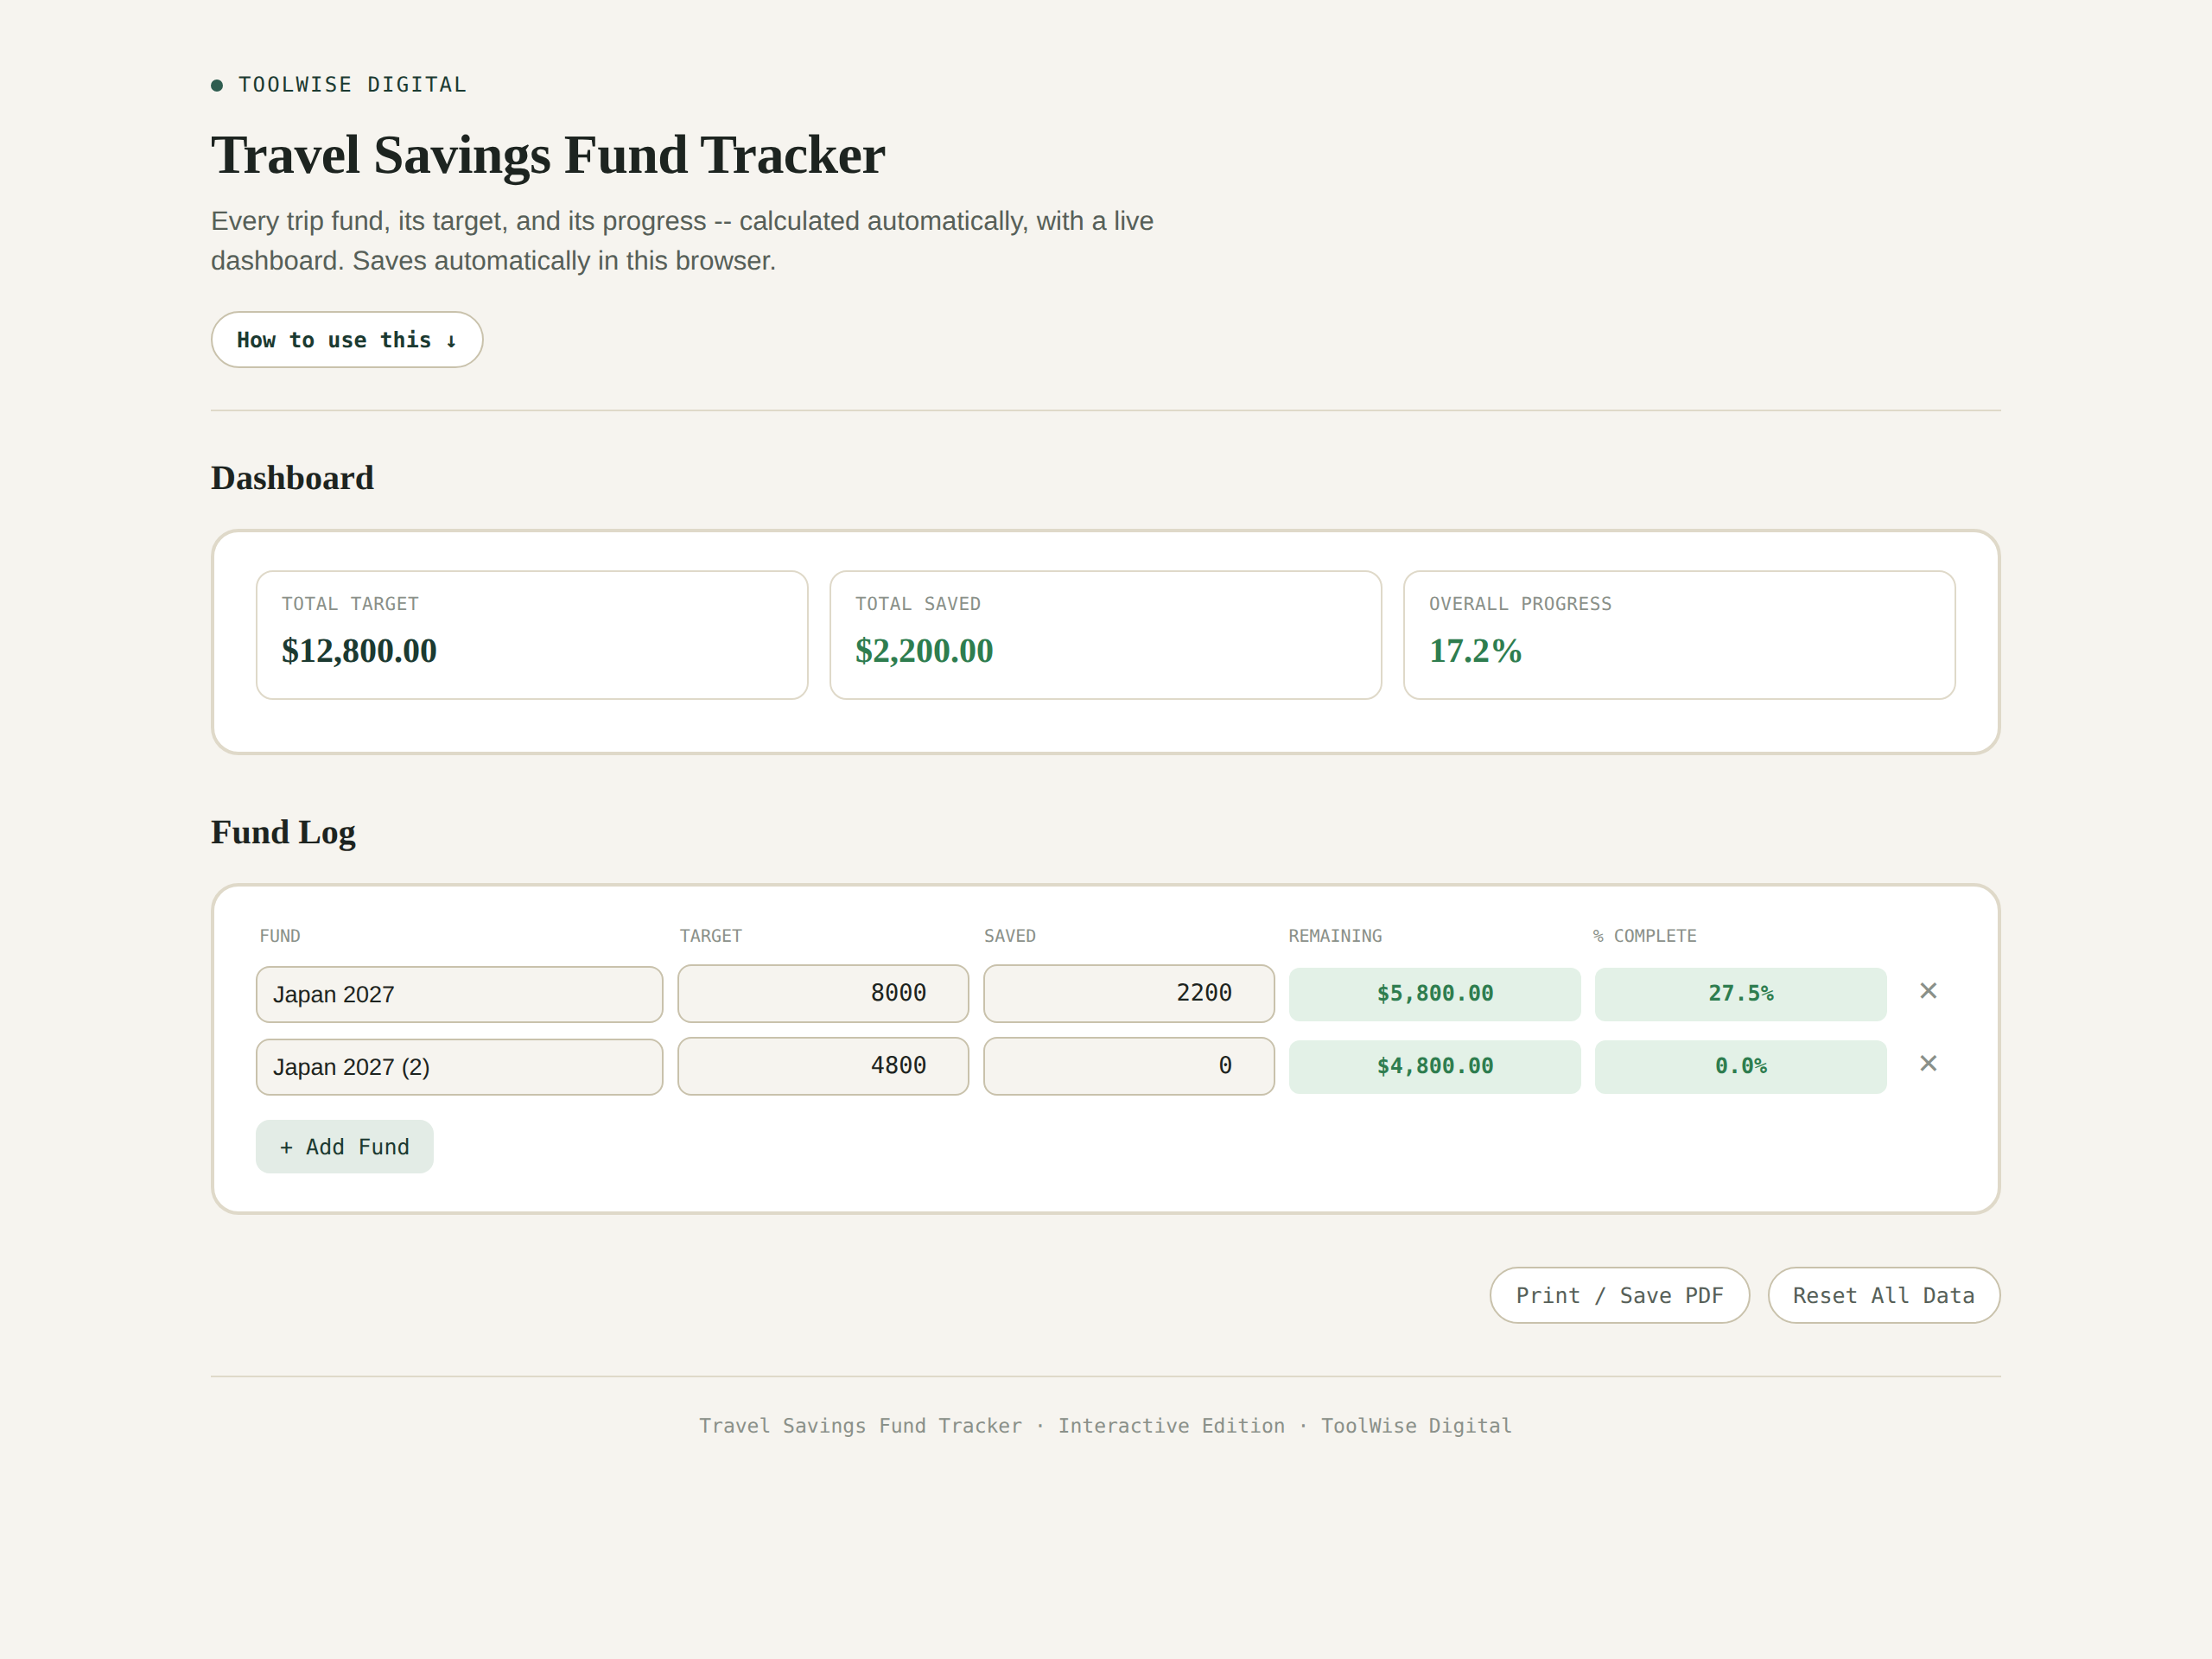The width and height of the screenshot is (2212, 1659).
Task: Open Print / Save PDF
Action: (x=1619, y=1295)
